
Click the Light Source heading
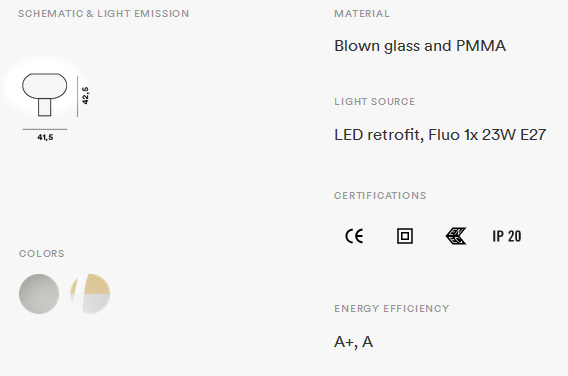pyautogui.click(x=375, y=101)
